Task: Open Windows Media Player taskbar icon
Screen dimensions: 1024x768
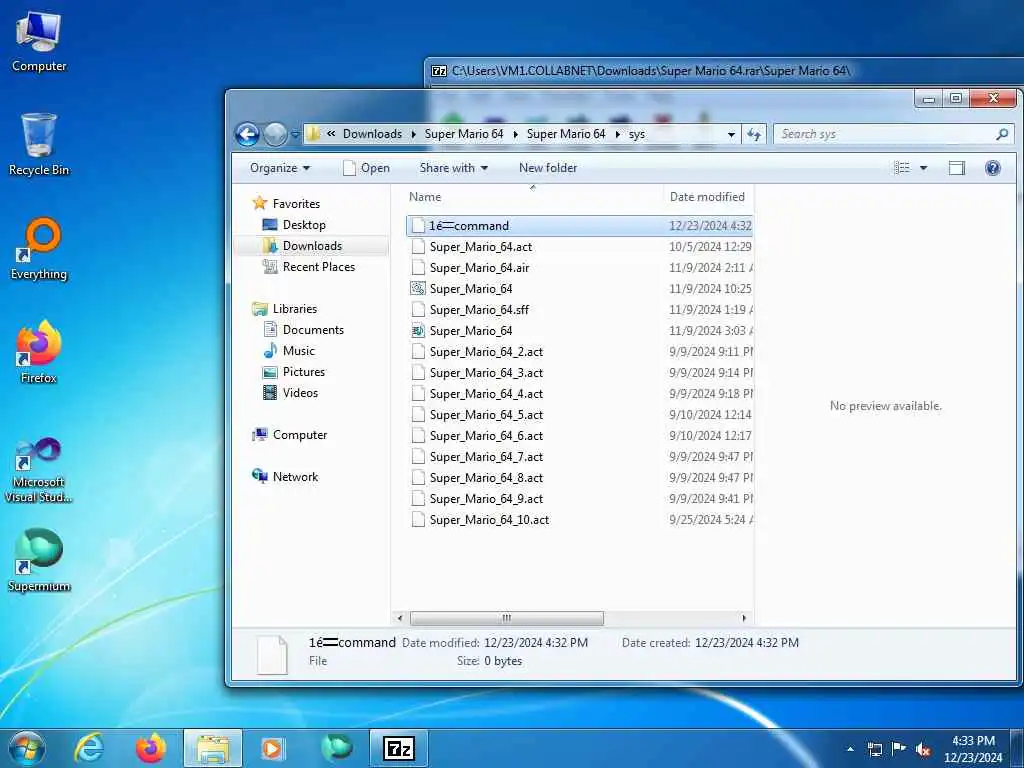Action: pos(272,748)
